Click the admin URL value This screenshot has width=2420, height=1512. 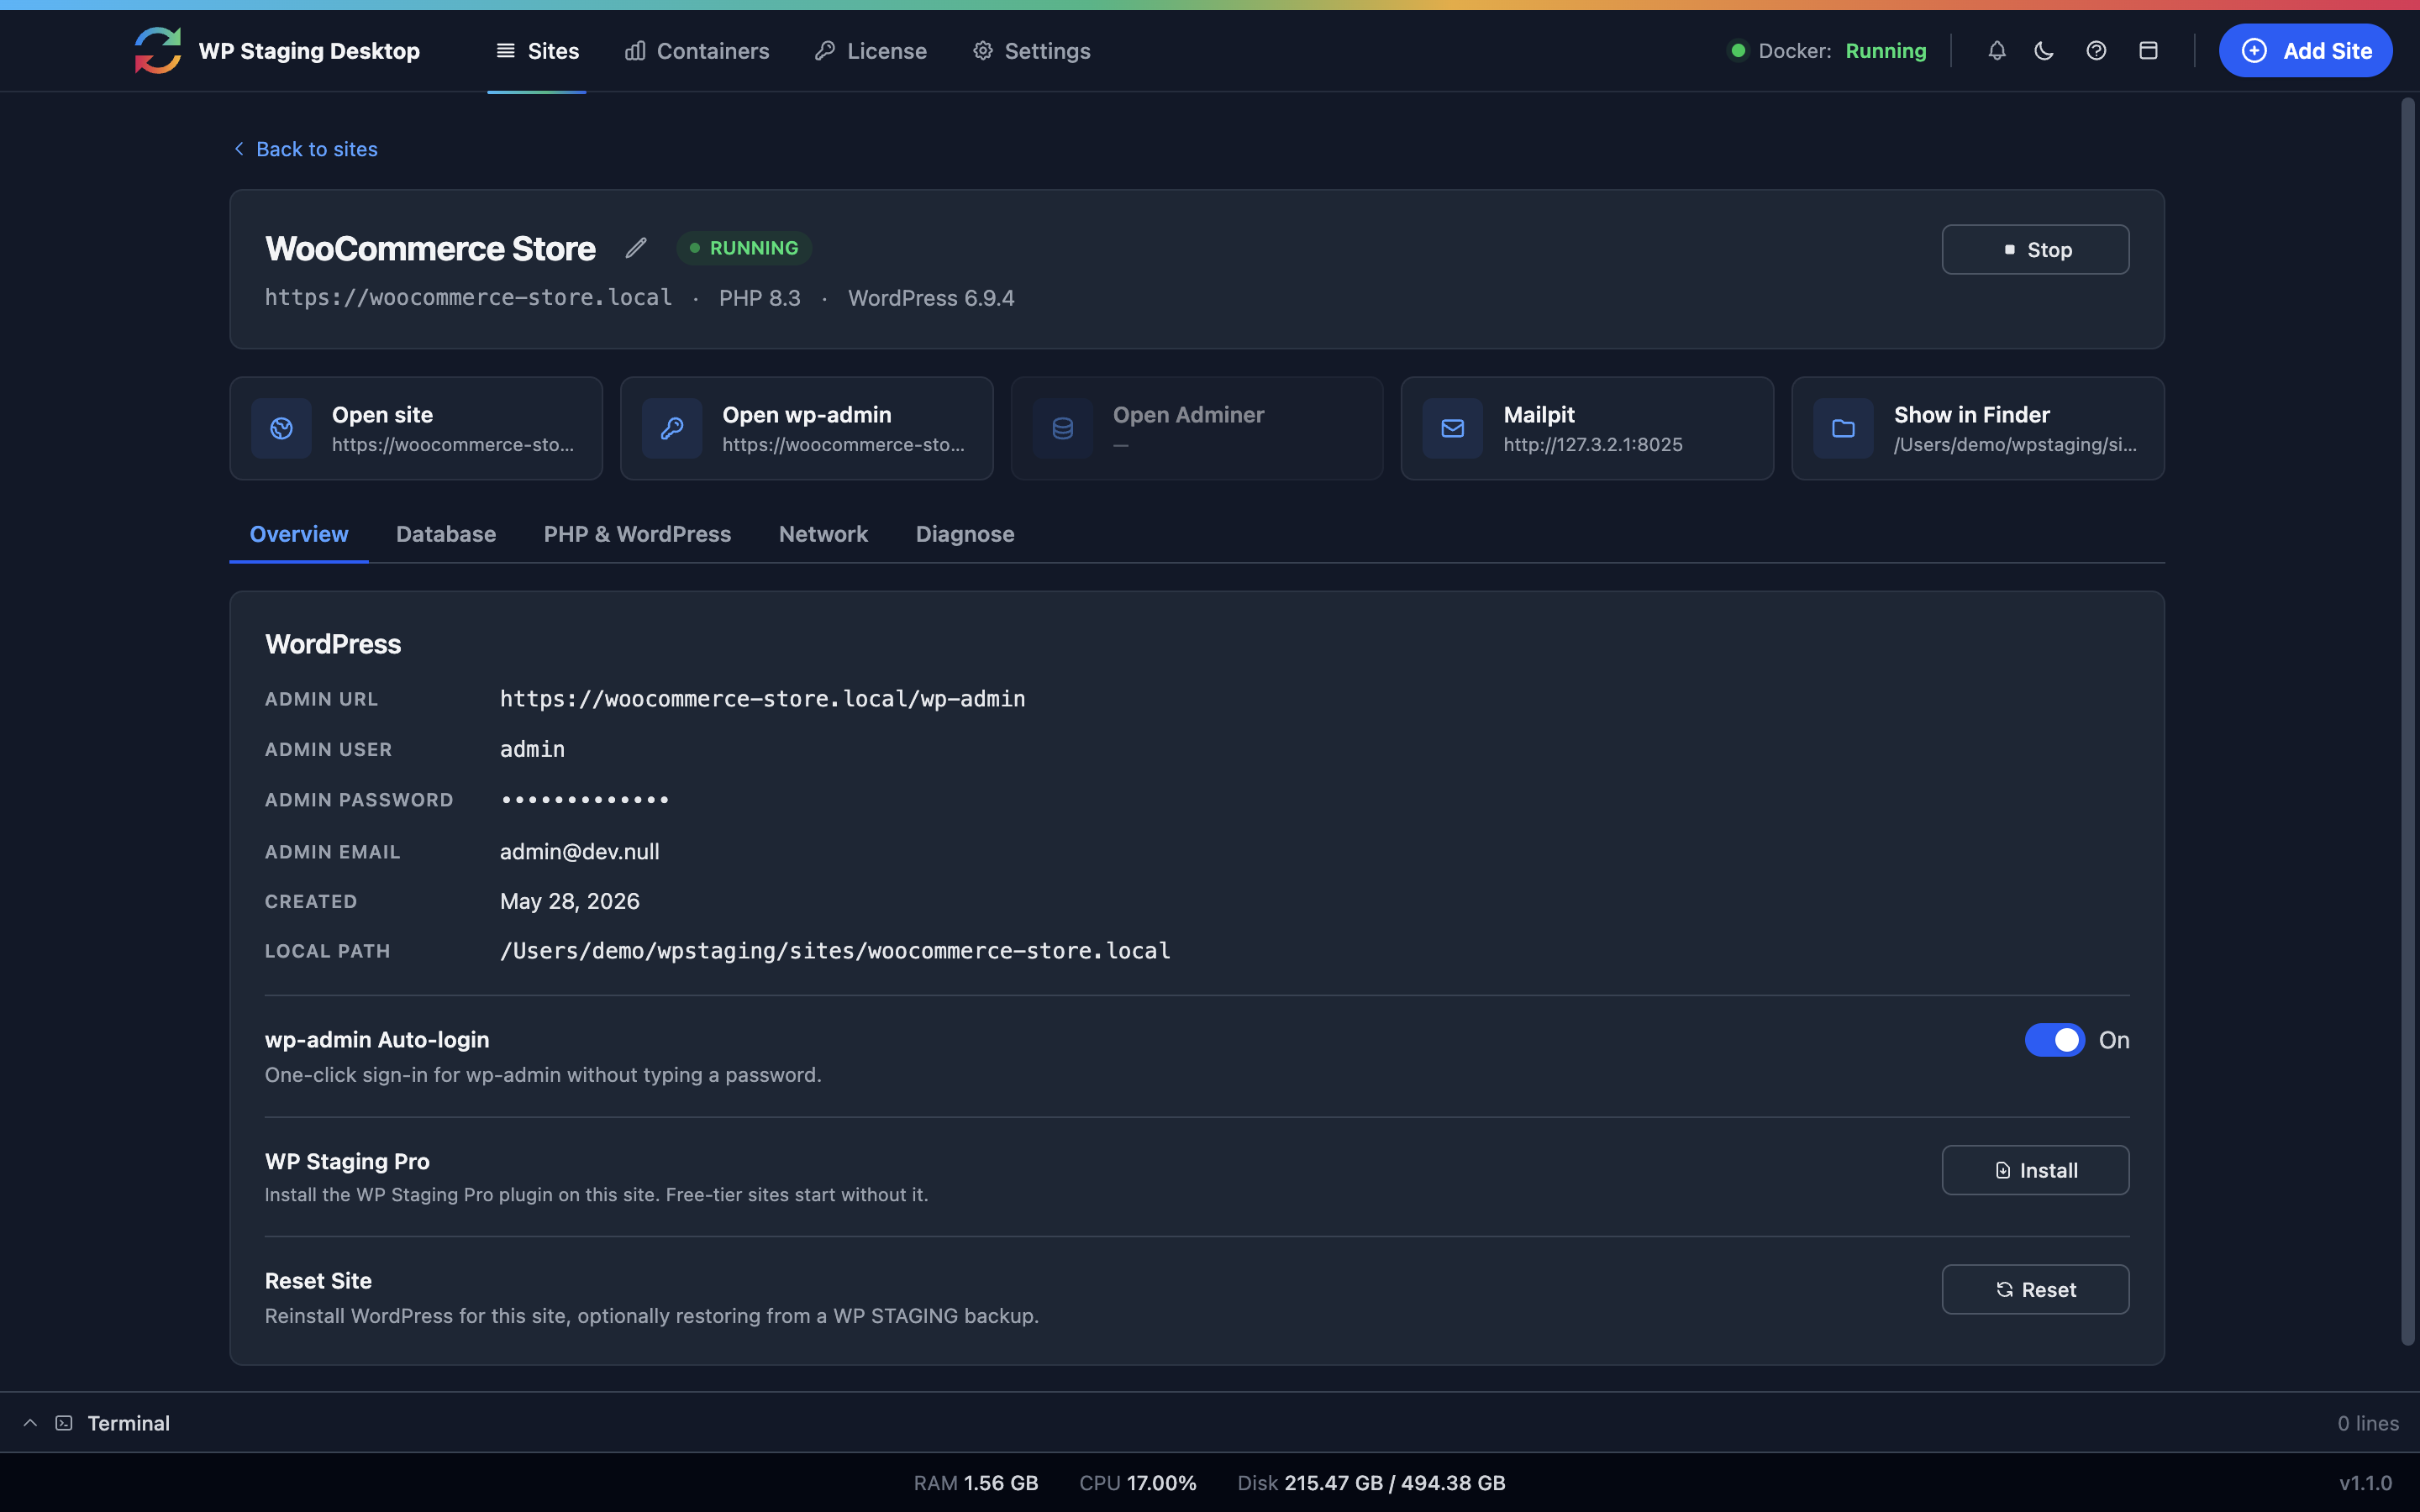762,699
